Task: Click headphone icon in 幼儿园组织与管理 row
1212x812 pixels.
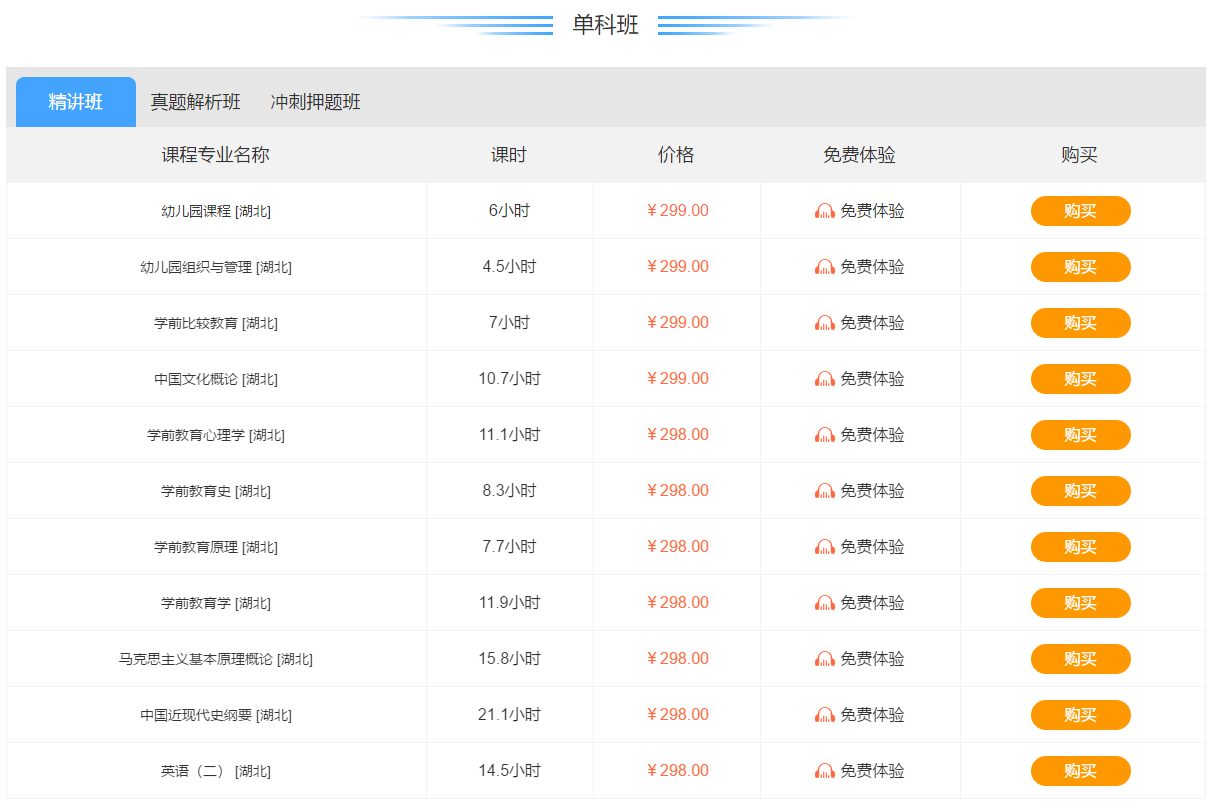Action: 825,267
